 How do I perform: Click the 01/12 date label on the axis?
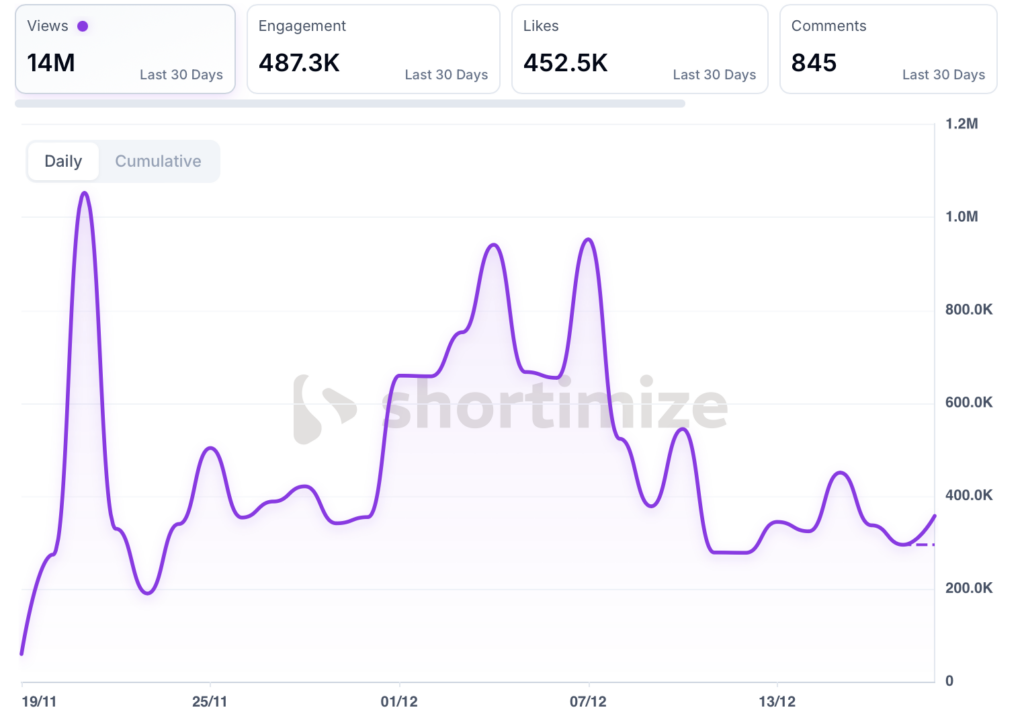(x=399, y=701)
